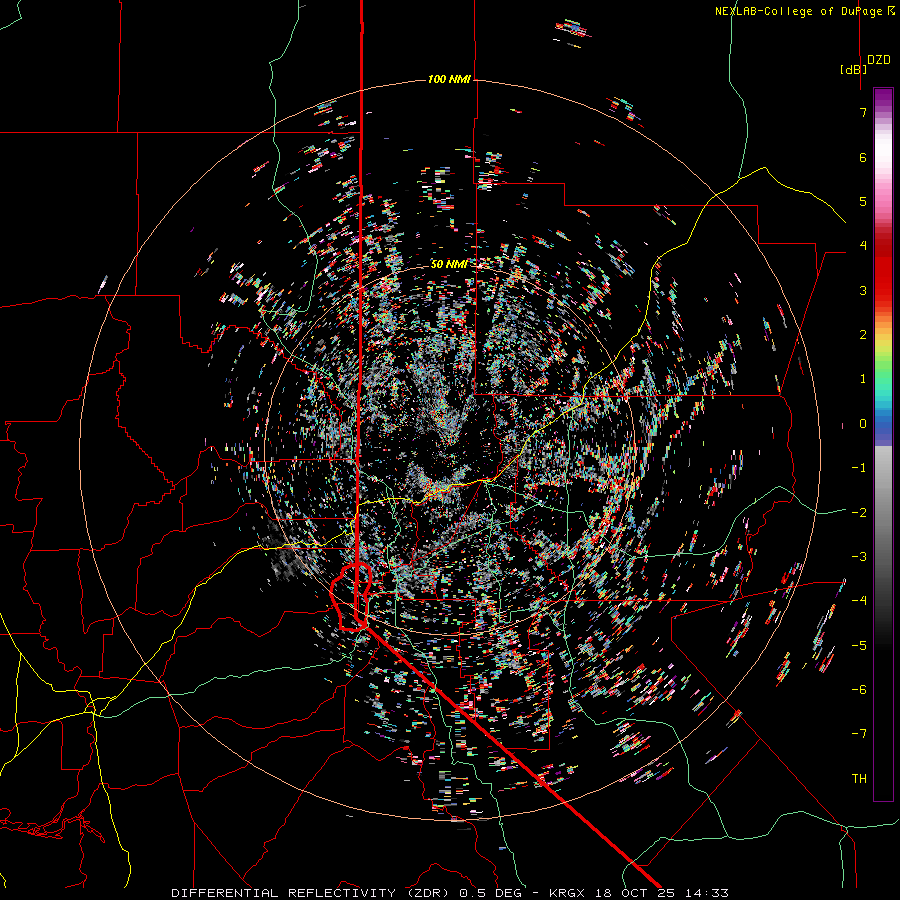
Task: Click the 0.5 DEG elevation label
Action: [491, 893]
